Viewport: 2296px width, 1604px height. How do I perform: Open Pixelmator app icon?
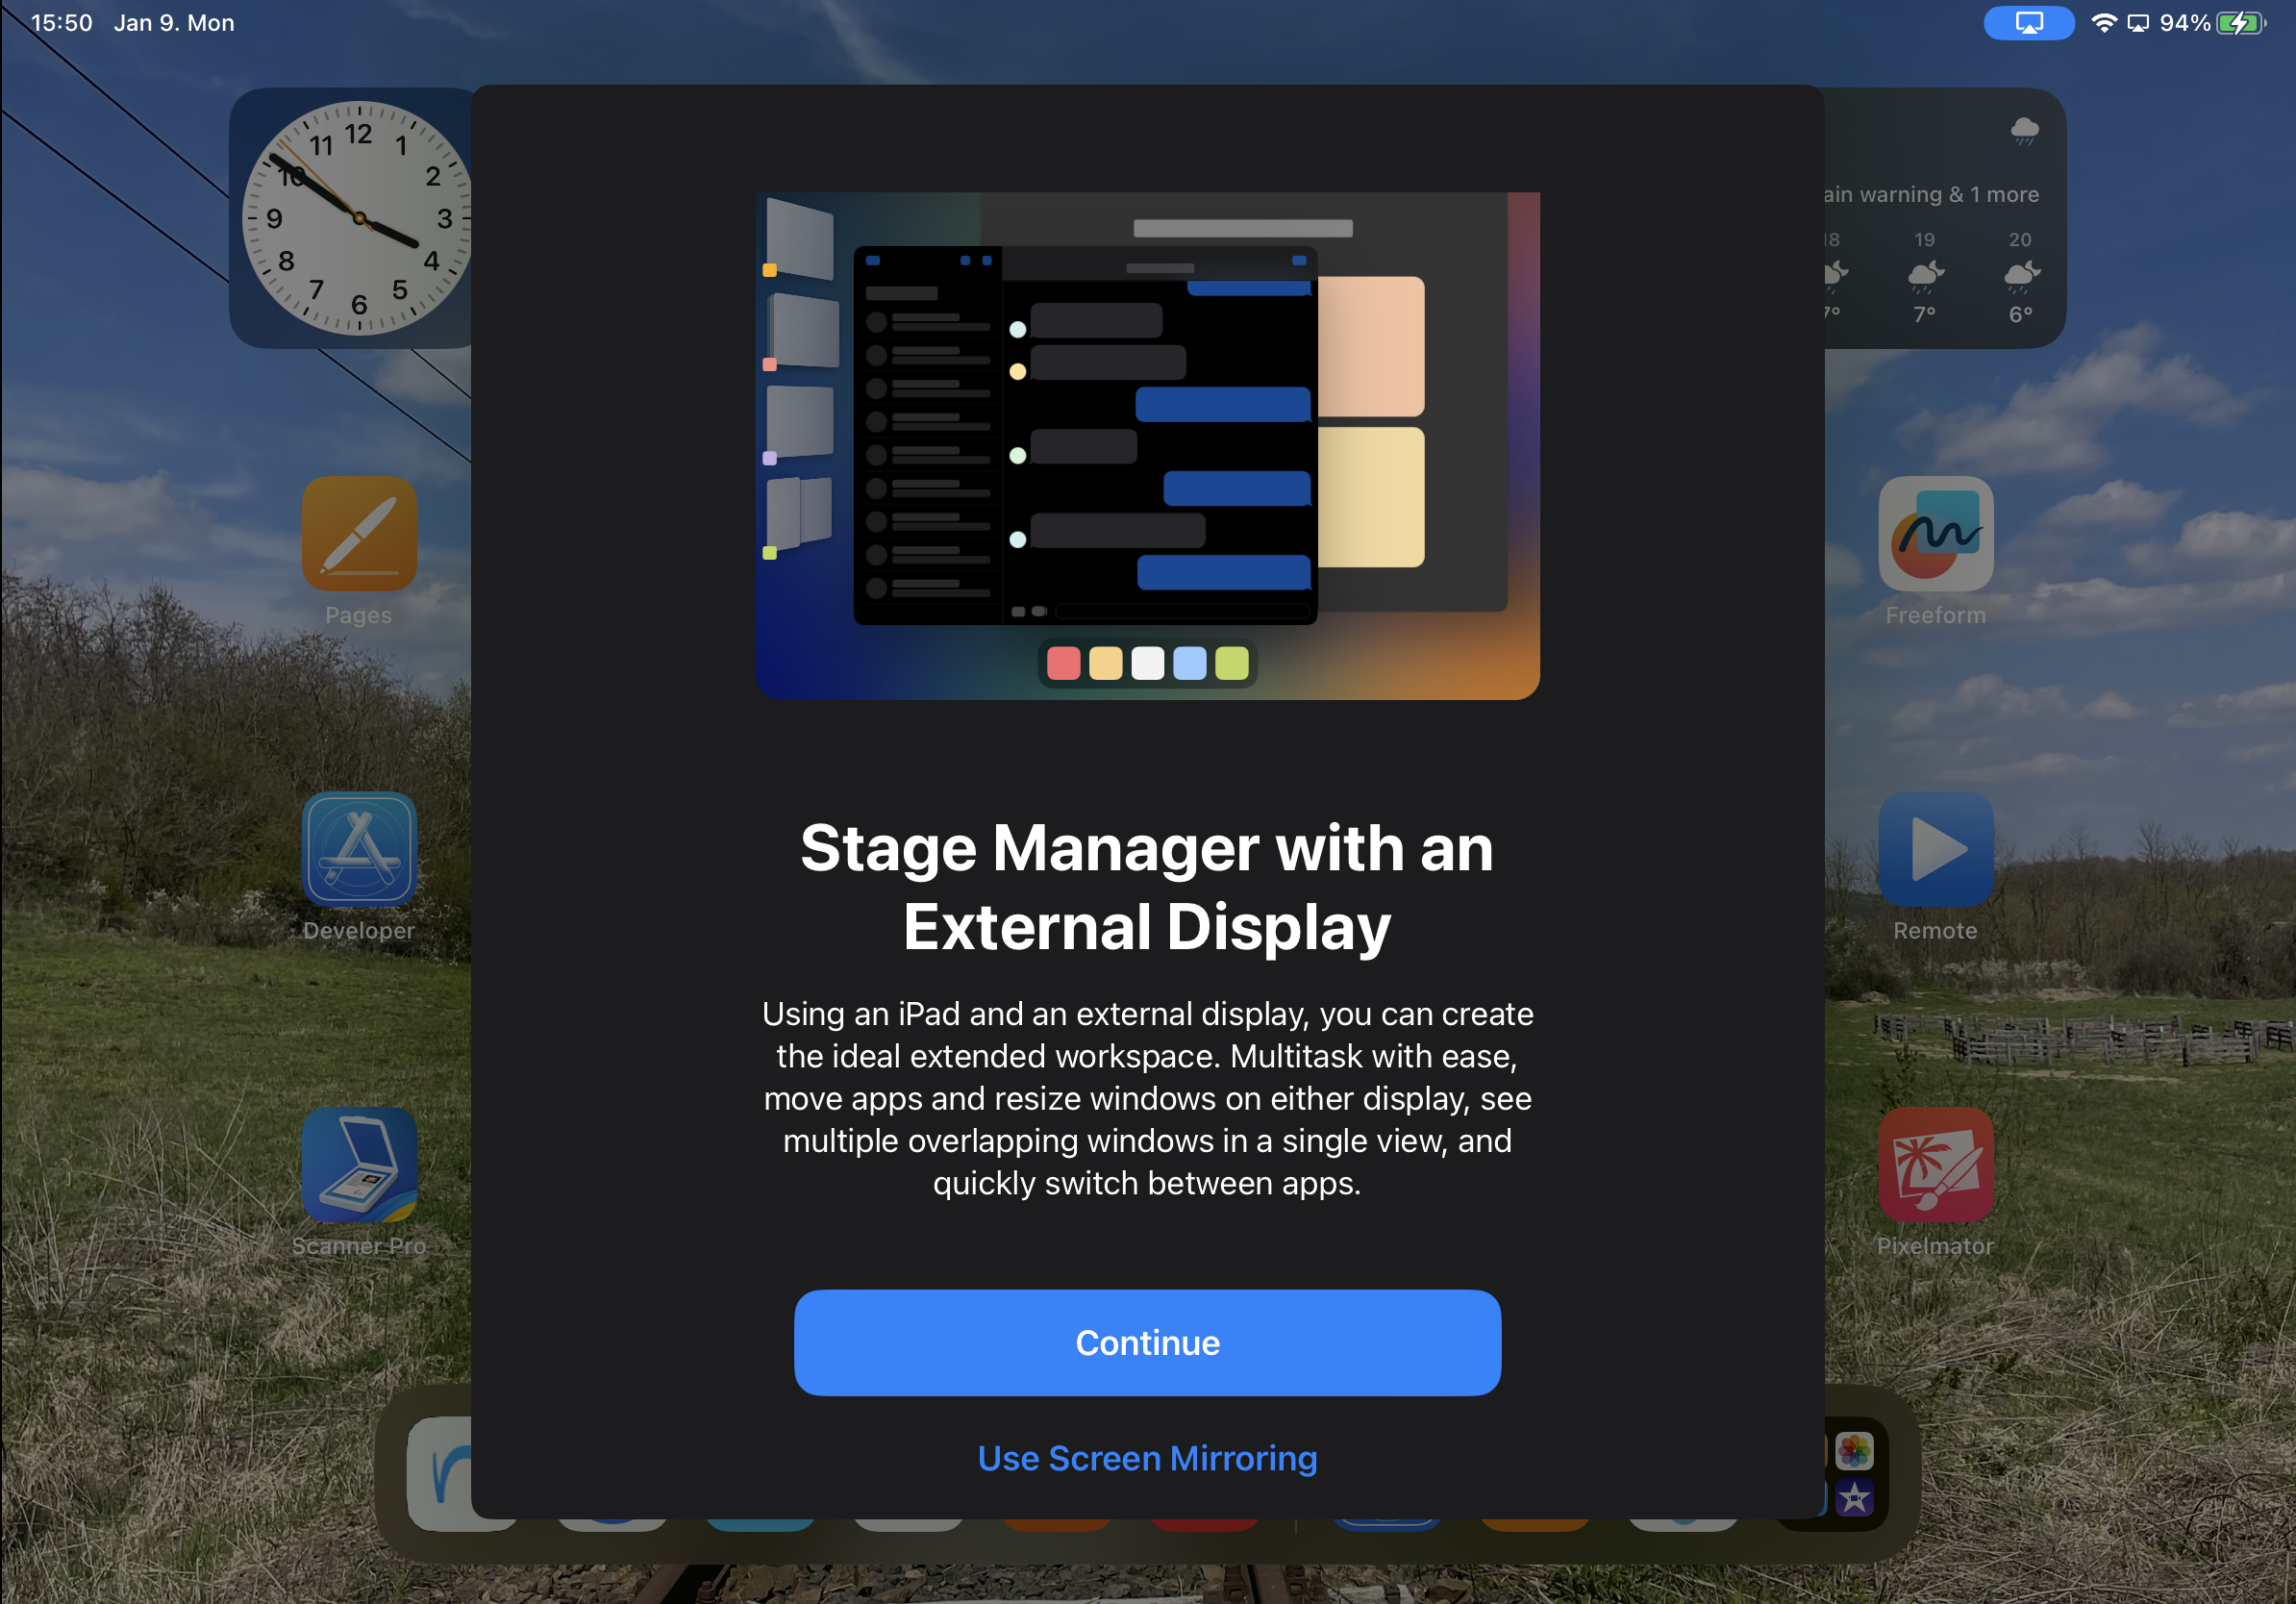1935,1165
